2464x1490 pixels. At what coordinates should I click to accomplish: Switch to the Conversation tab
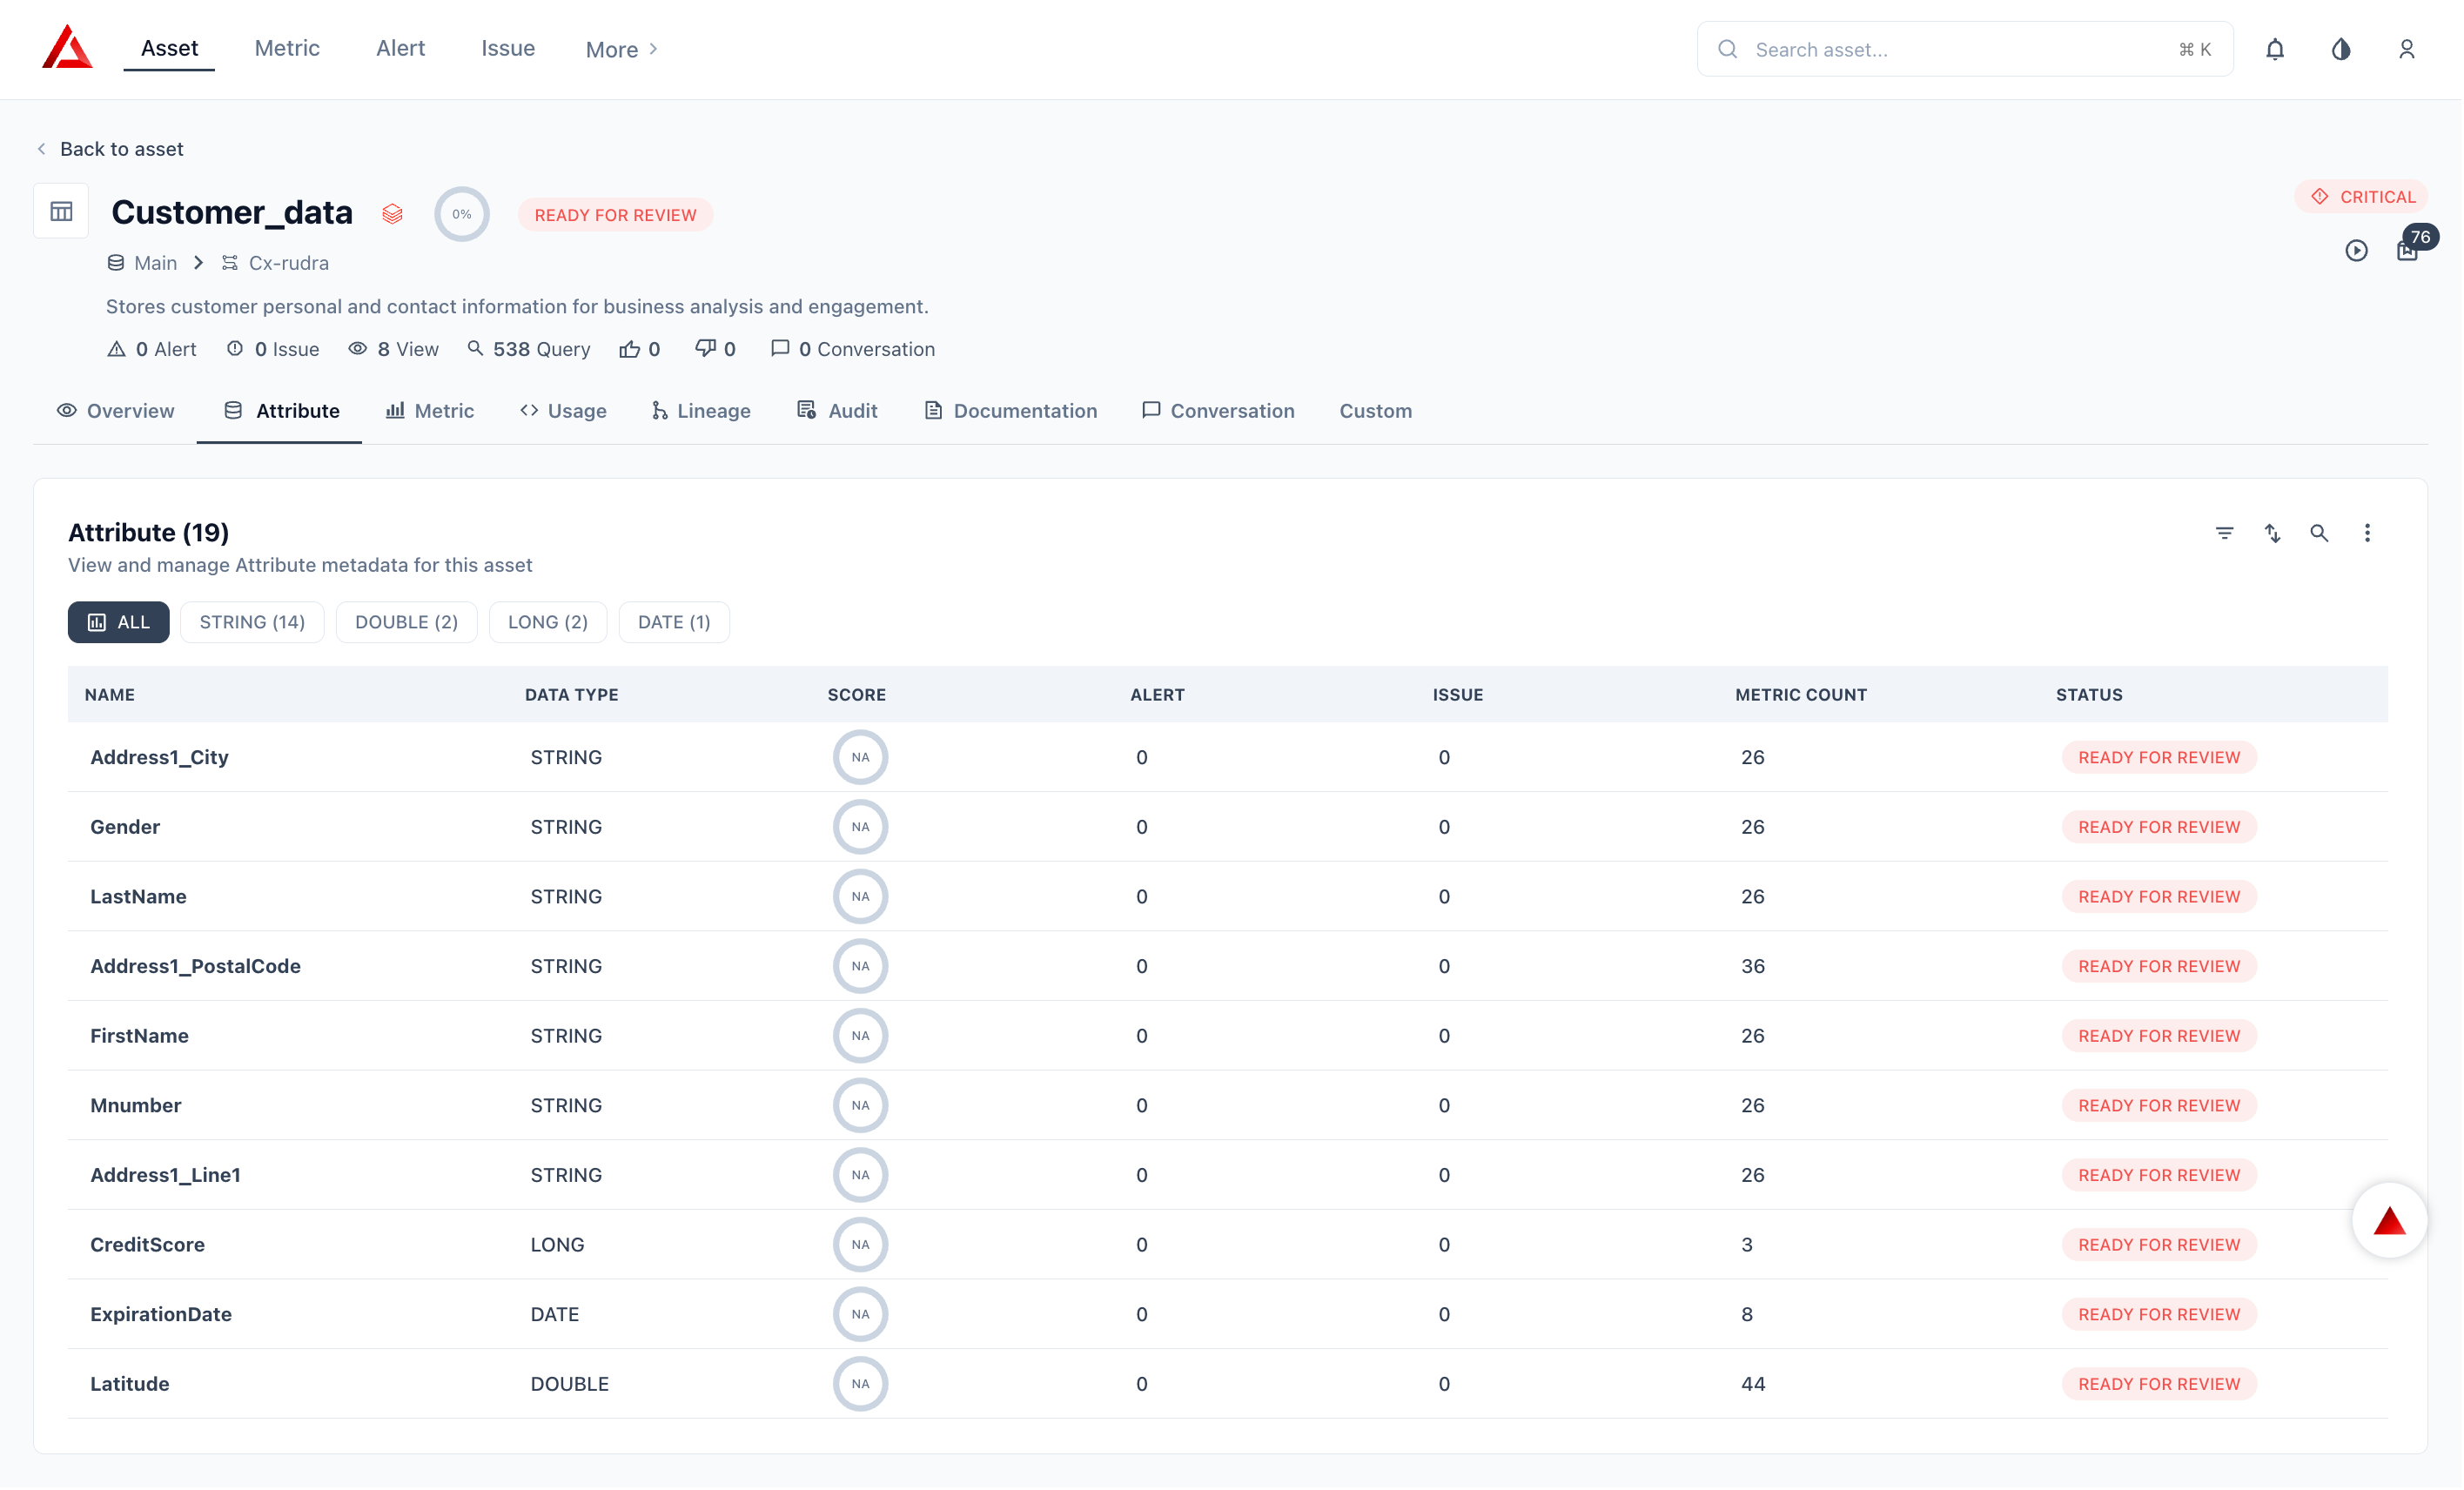pyautogui.click(x=1219, y=411)
